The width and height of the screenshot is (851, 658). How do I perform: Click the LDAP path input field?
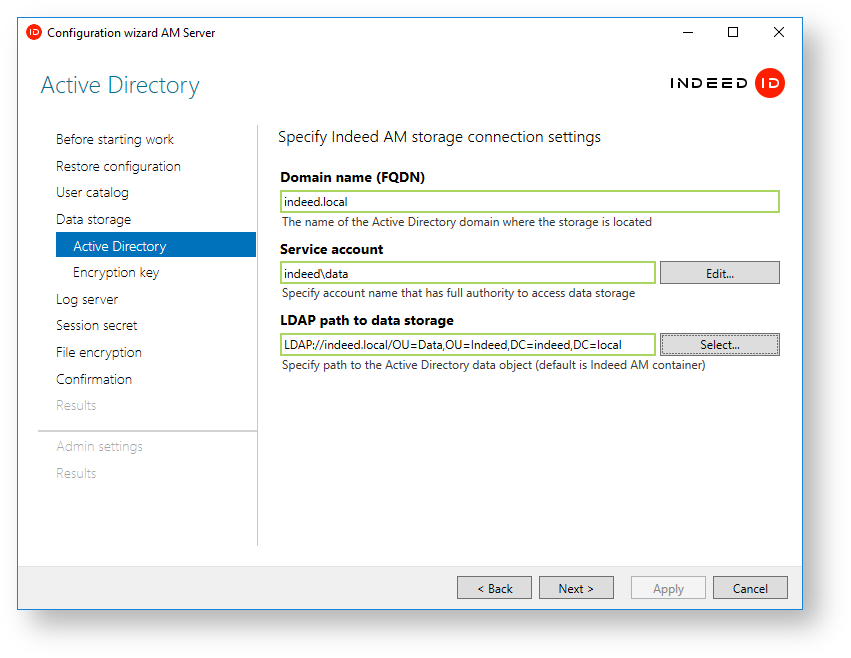[468, 345]
